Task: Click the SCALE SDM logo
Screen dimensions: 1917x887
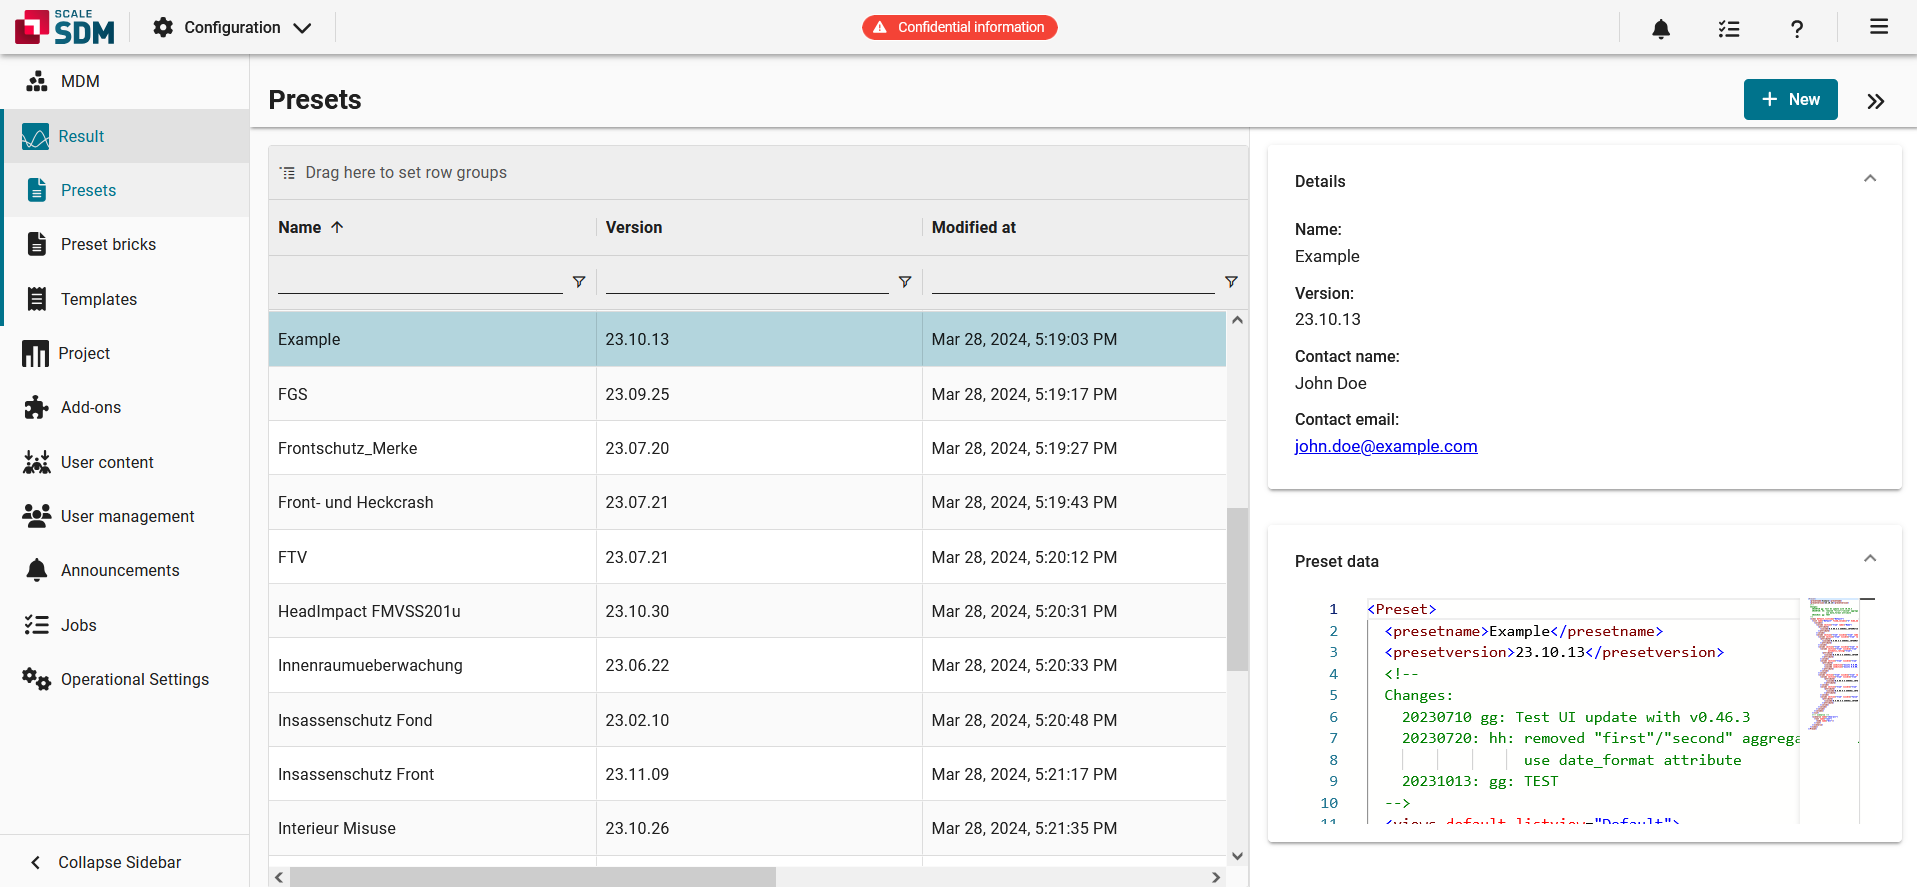Action: pyautogui.click(x=65, y=27)
